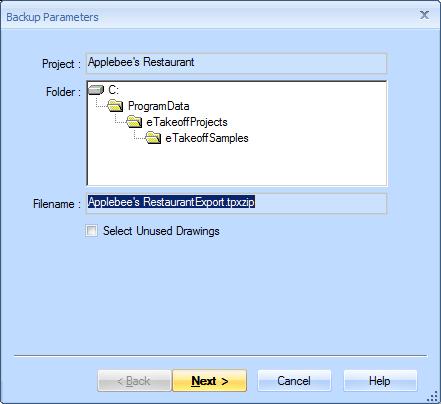Proceed with the Next button
Viewport: 441px width, 404px height.
[x=210, y=380]
